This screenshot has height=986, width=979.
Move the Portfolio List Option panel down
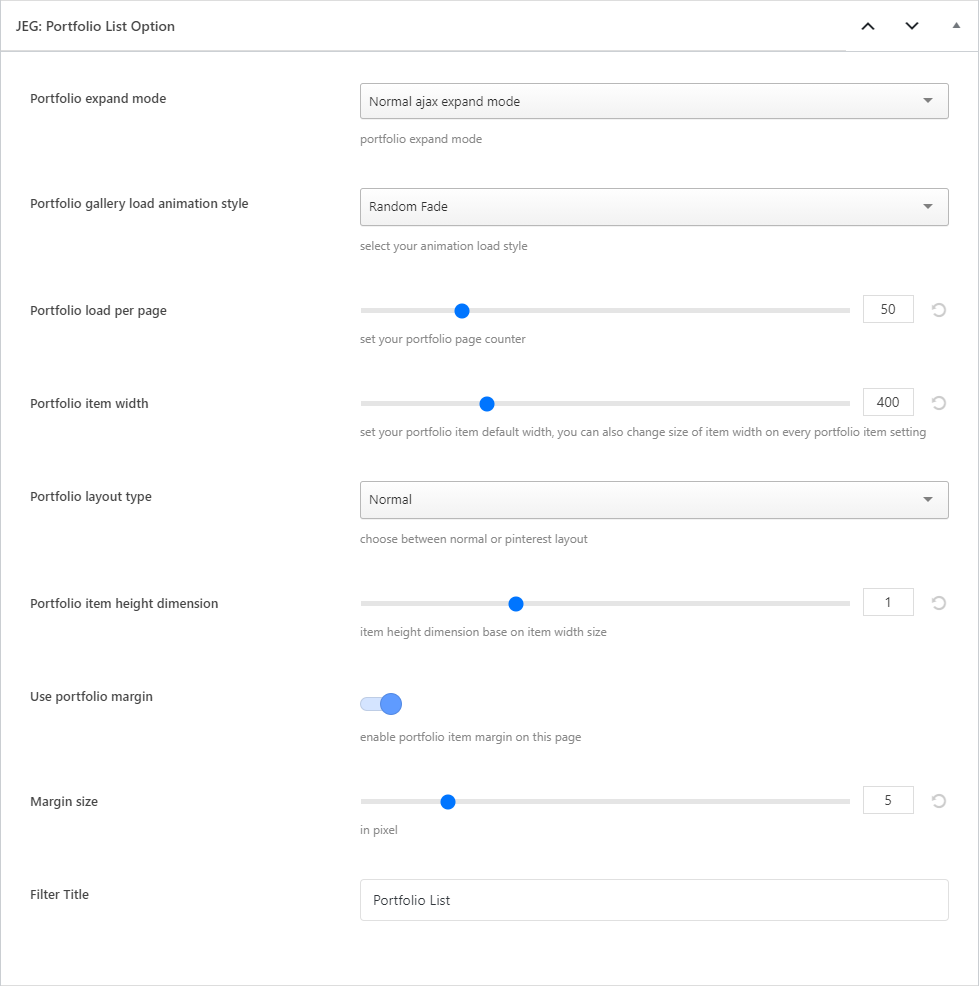[x=912, y=26]
